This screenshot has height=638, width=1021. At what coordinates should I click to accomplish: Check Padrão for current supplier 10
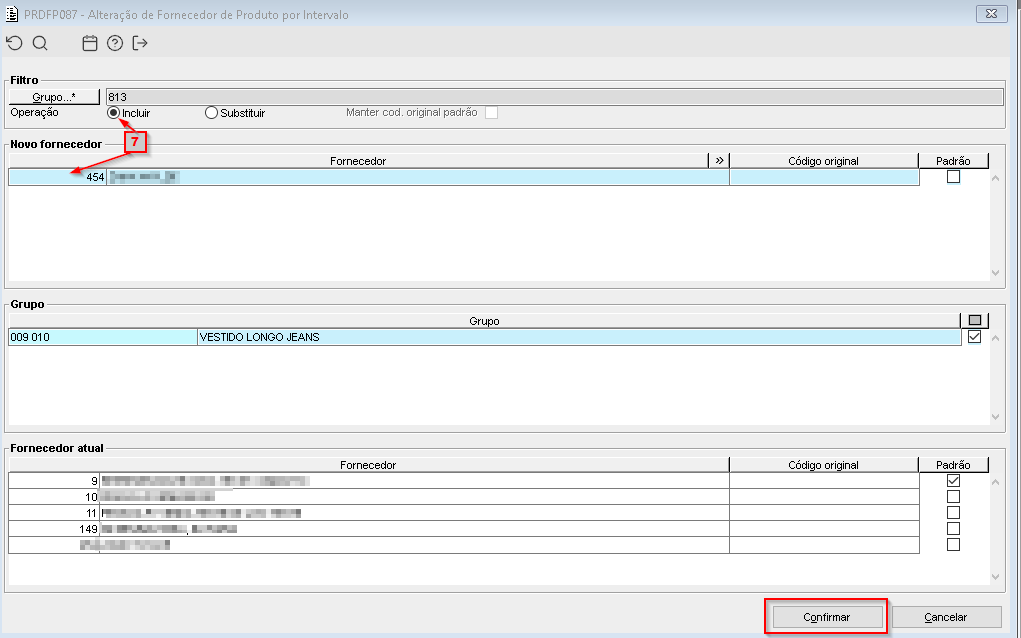pos(953,497)
